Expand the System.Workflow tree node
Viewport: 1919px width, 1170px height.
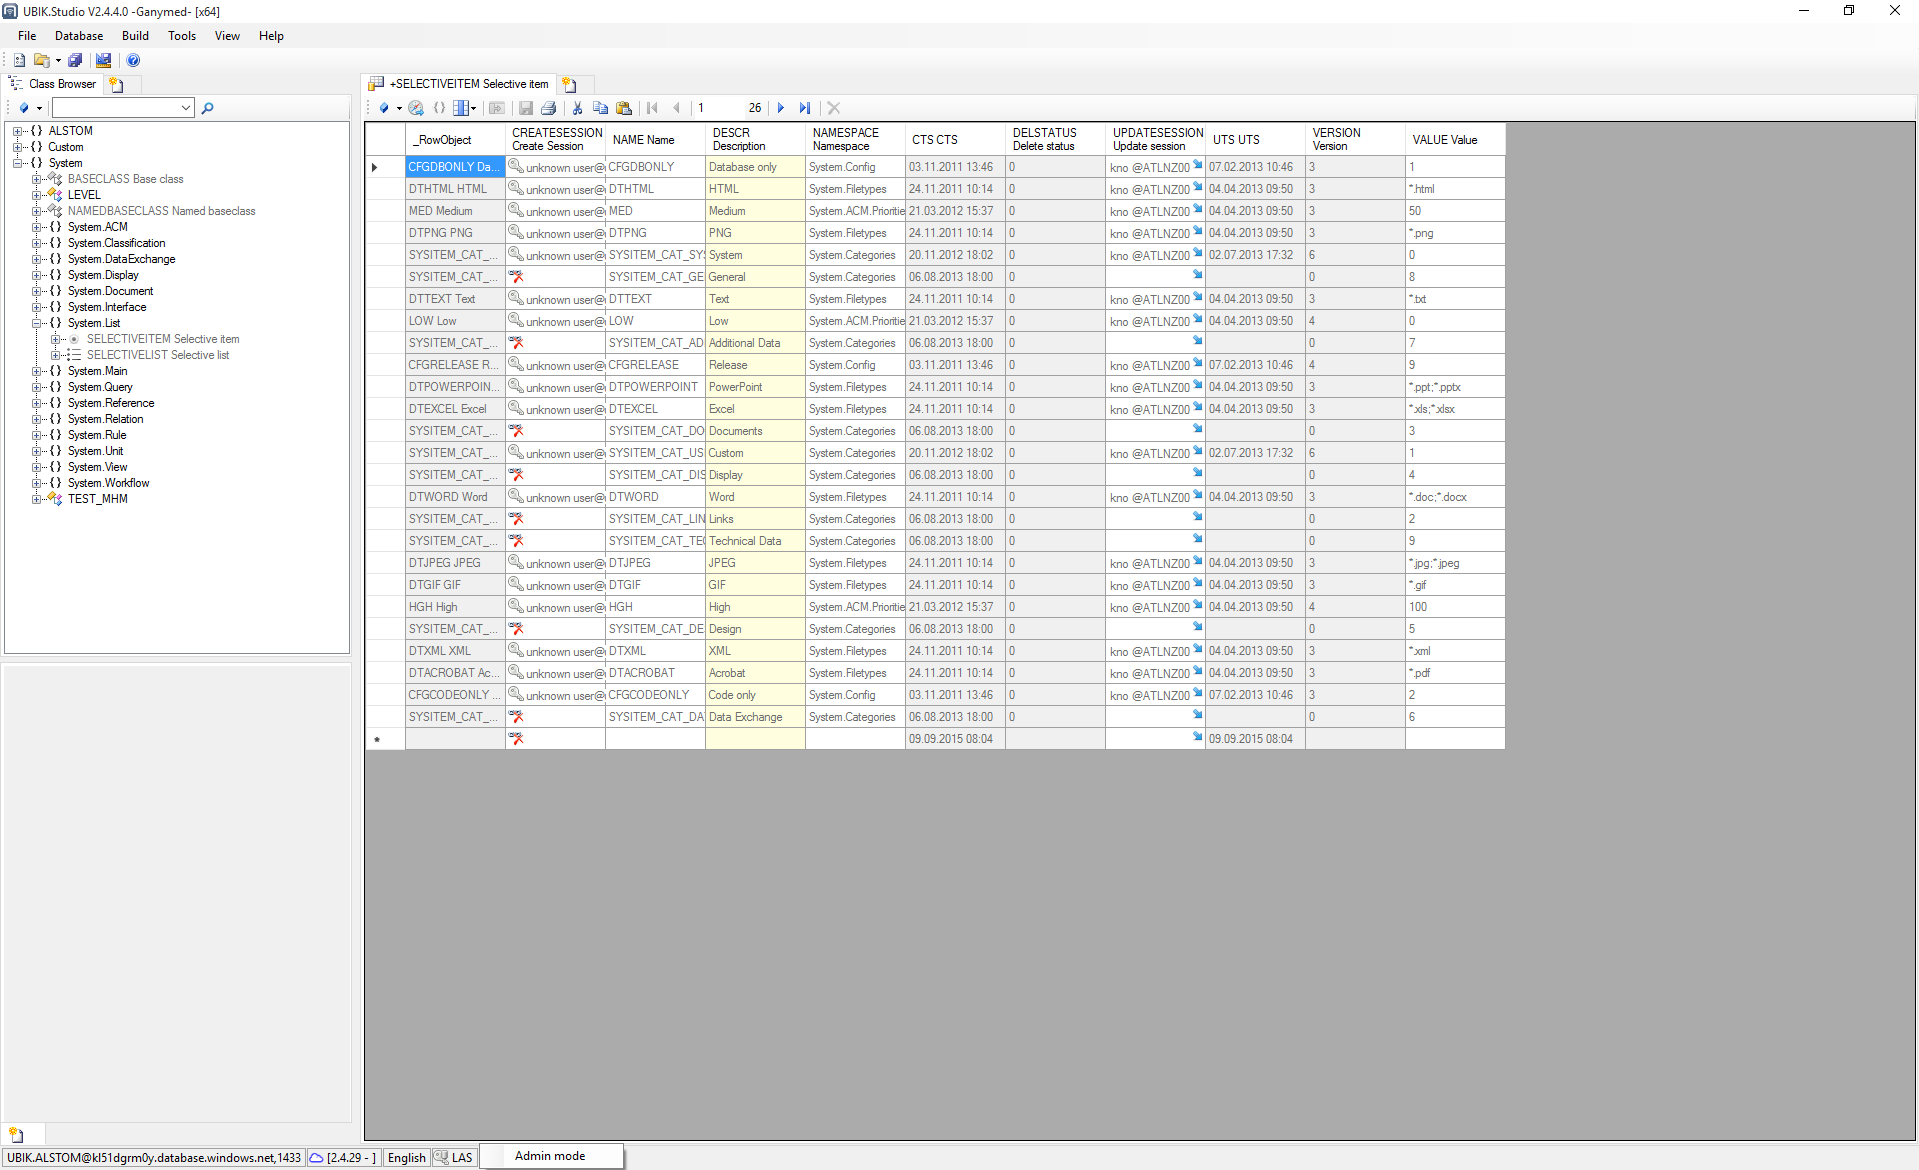tap(37, 483)
